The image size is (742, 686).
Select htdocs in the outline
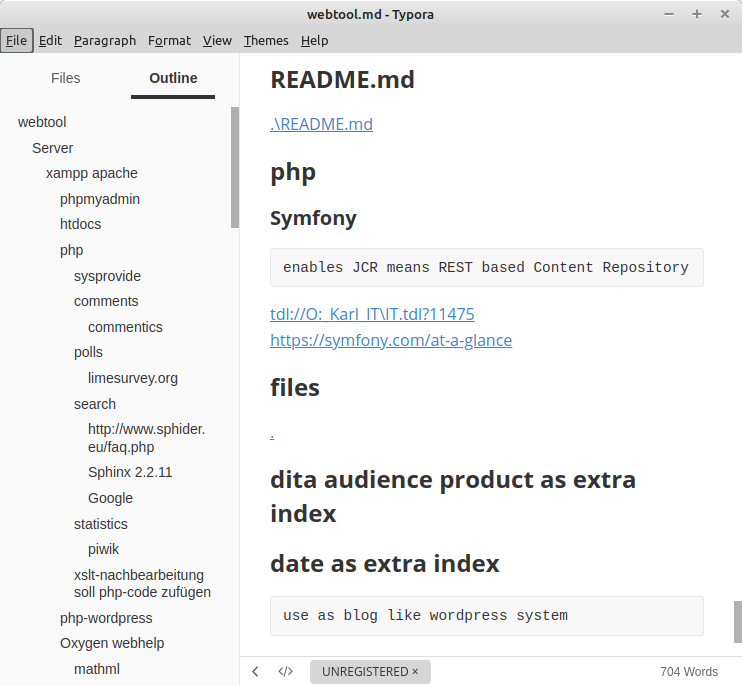80,224
